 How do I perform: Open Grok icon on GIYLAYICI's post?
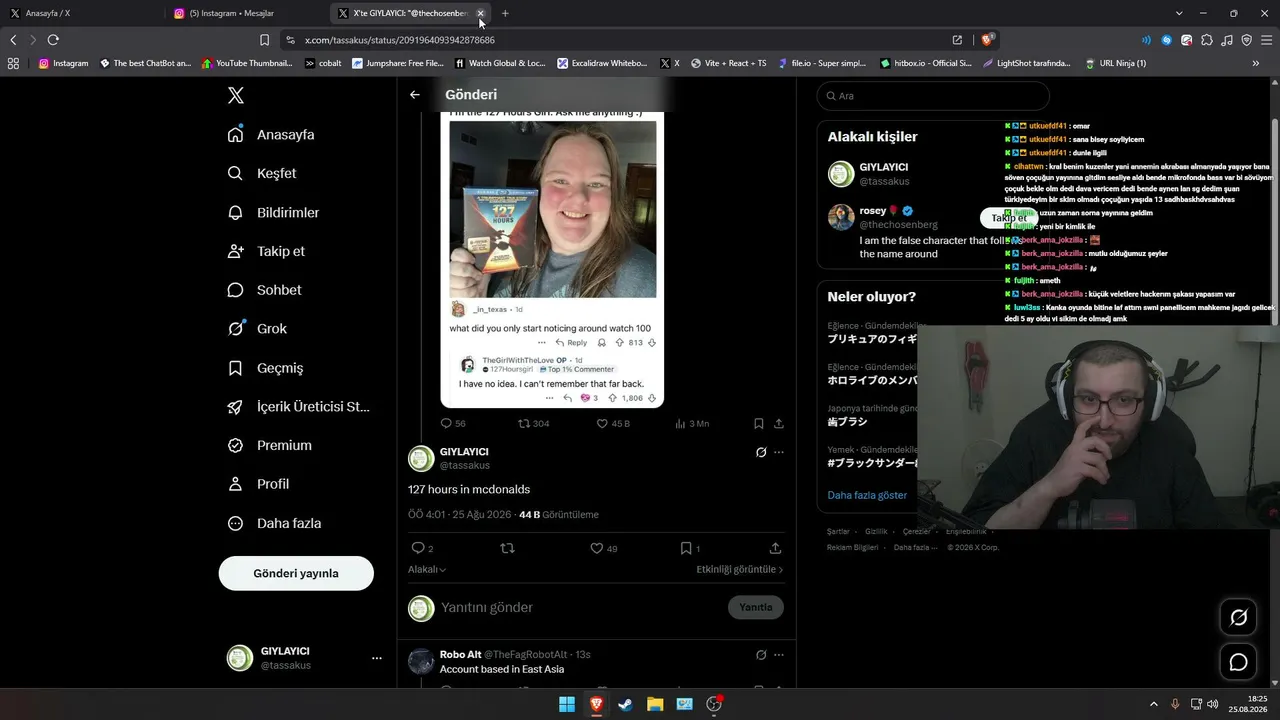coord(761,452)
